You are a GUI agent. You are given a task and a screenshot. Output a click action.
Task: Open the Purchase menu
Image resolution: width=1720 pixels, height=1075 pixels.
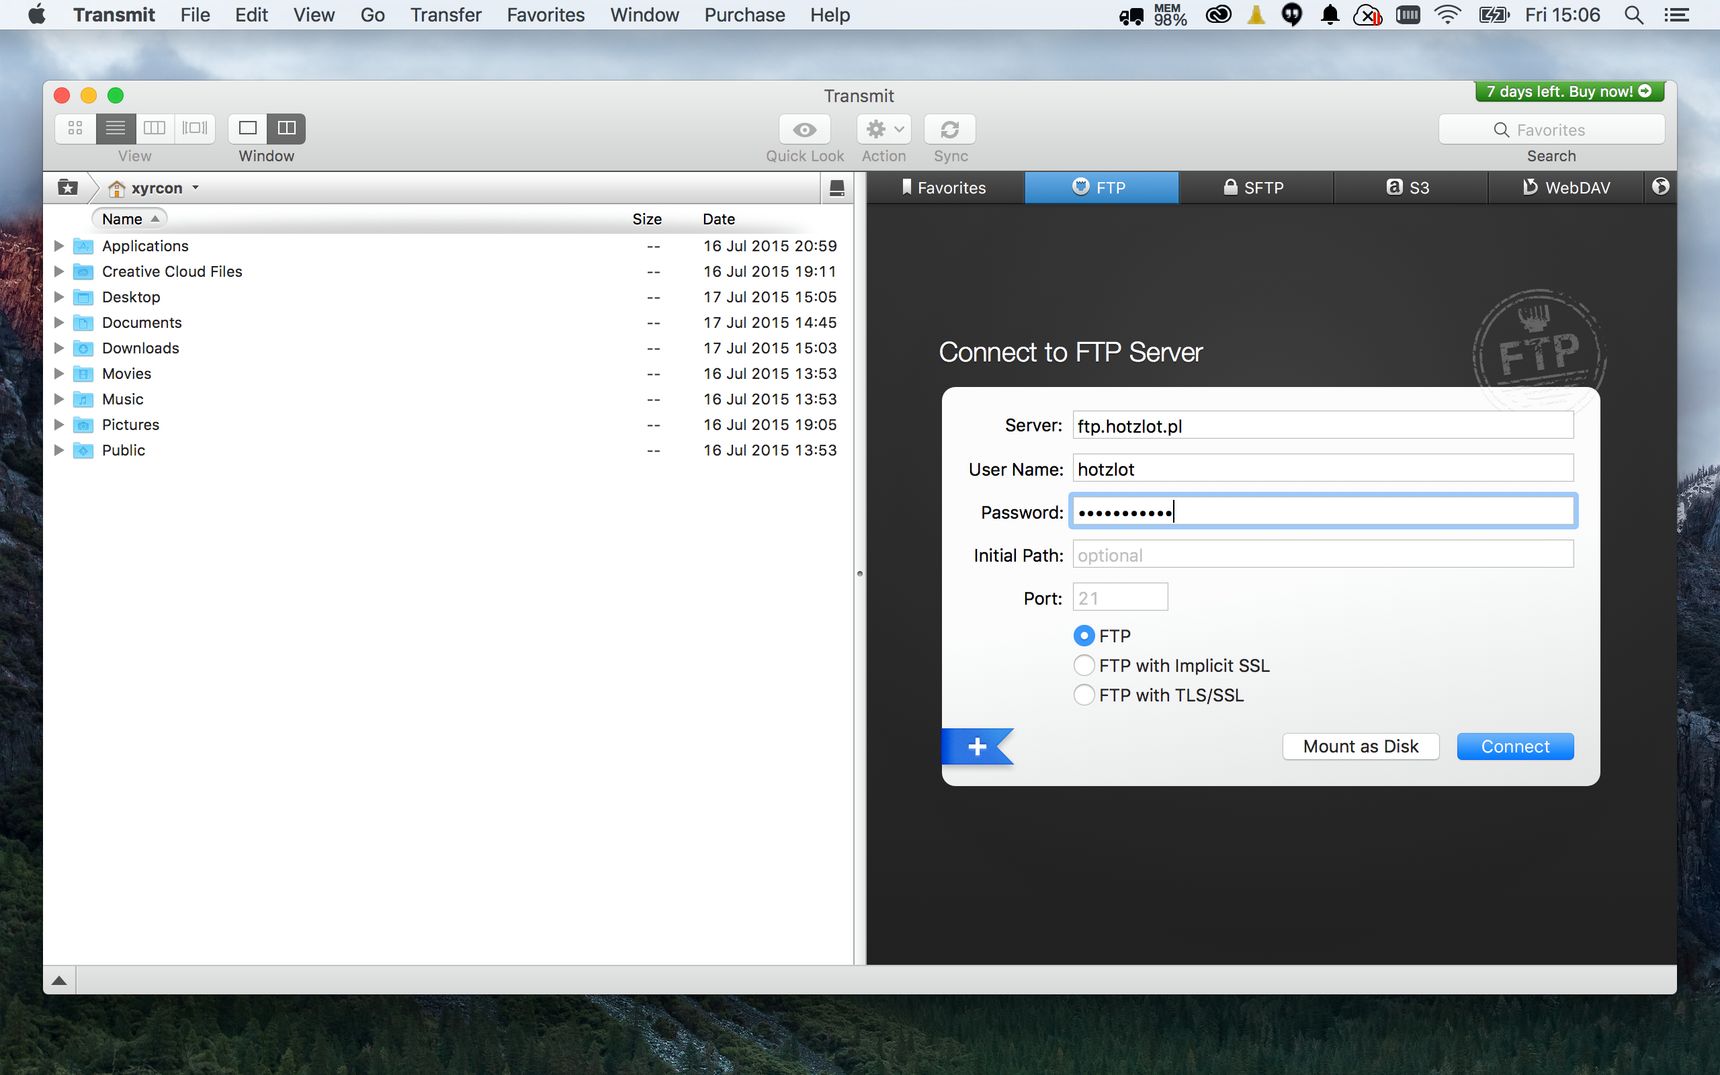745,15
